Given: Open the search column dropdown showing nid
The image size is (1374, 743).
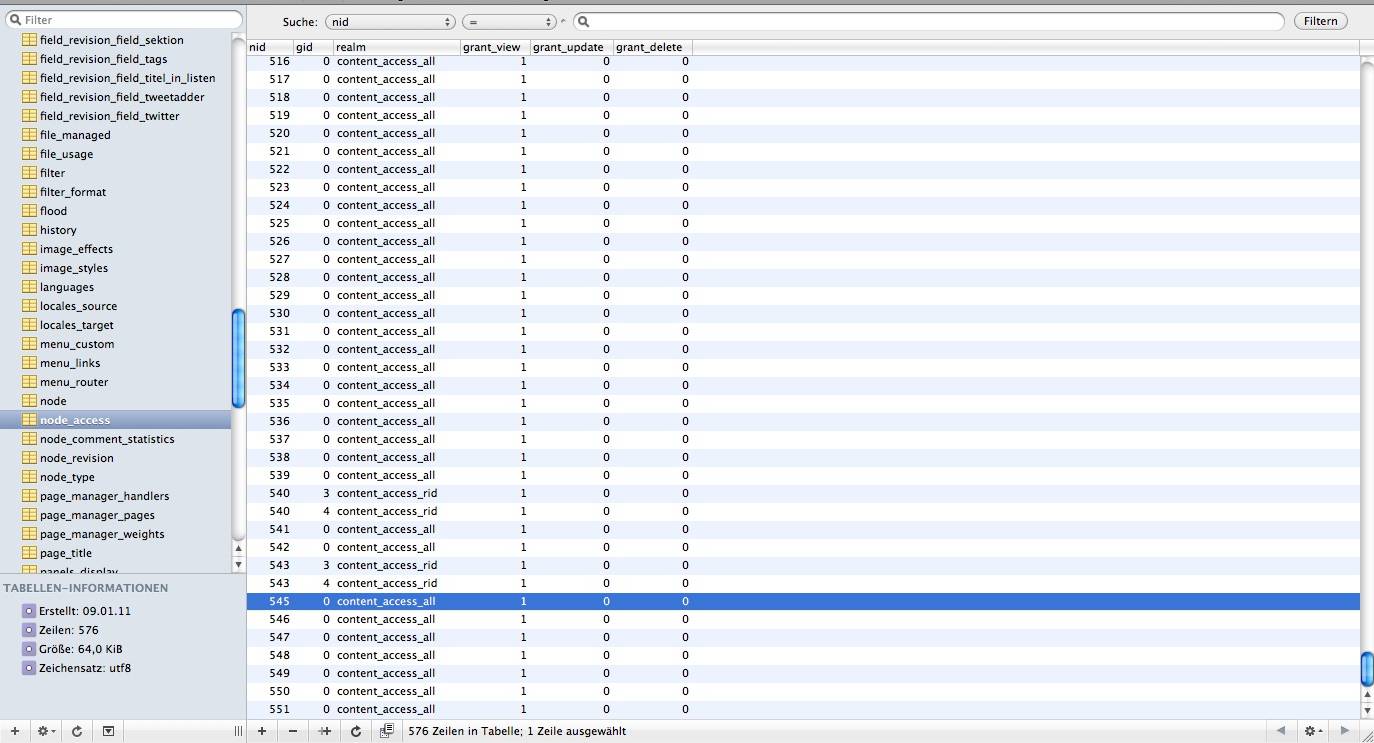Looking at the screenshot, I should tap(390, 20).
